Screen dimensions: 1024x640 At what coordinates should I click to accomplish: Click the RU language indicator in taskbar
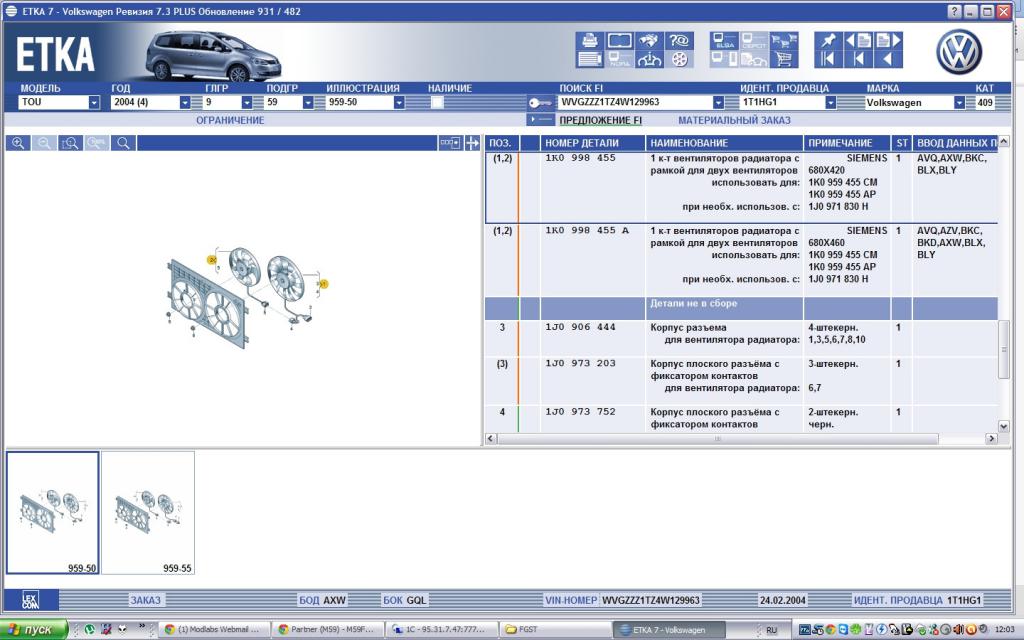pos(772,630)
